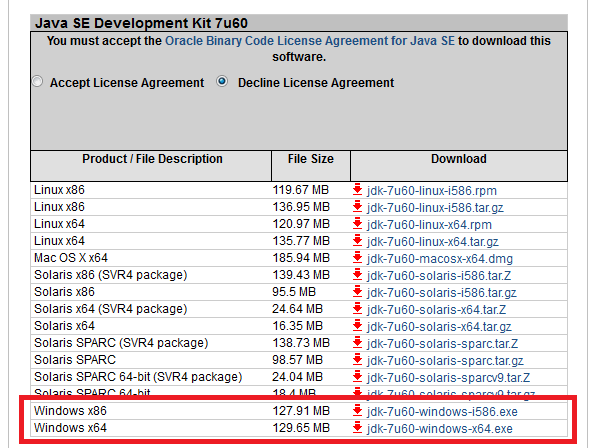The image size is (590, 448).
Task: Click red download arrow for linux-i586.tar.gz
Action: [357, 207]
